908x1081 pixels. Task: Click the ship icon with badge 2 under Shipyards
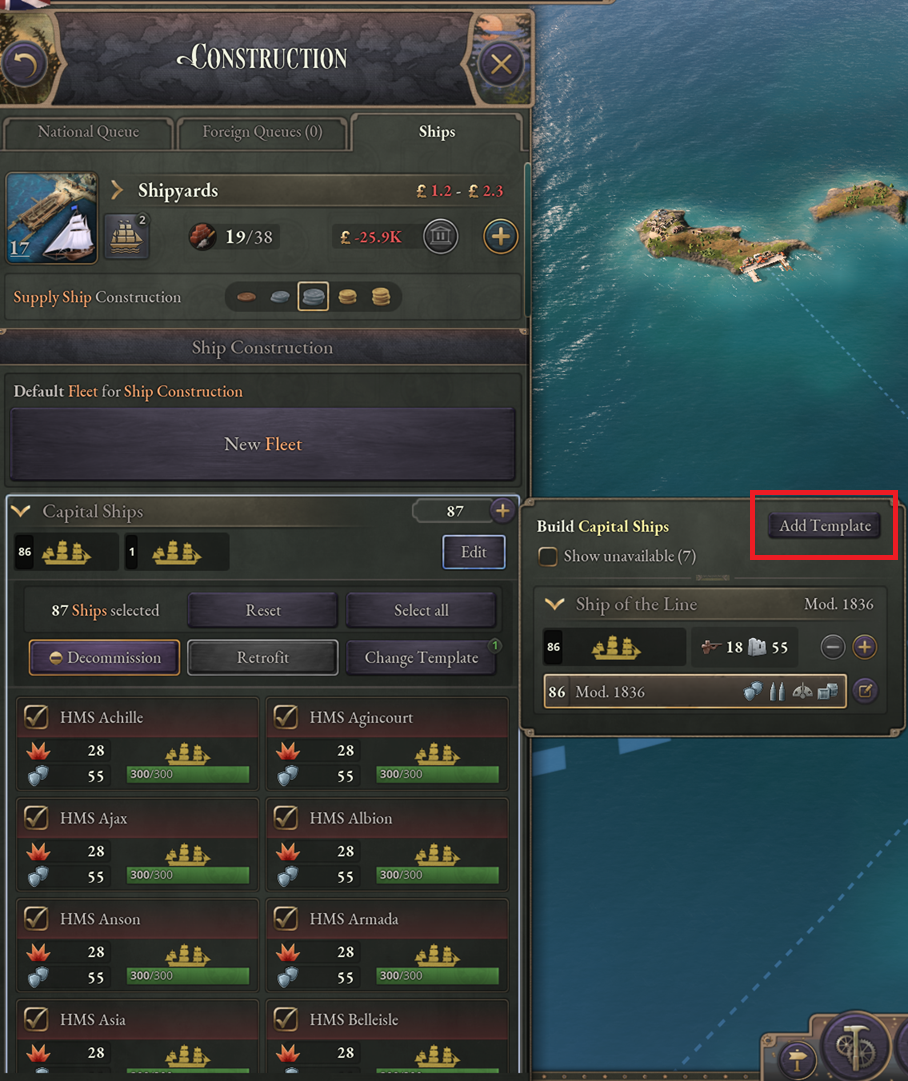point(127,236)
